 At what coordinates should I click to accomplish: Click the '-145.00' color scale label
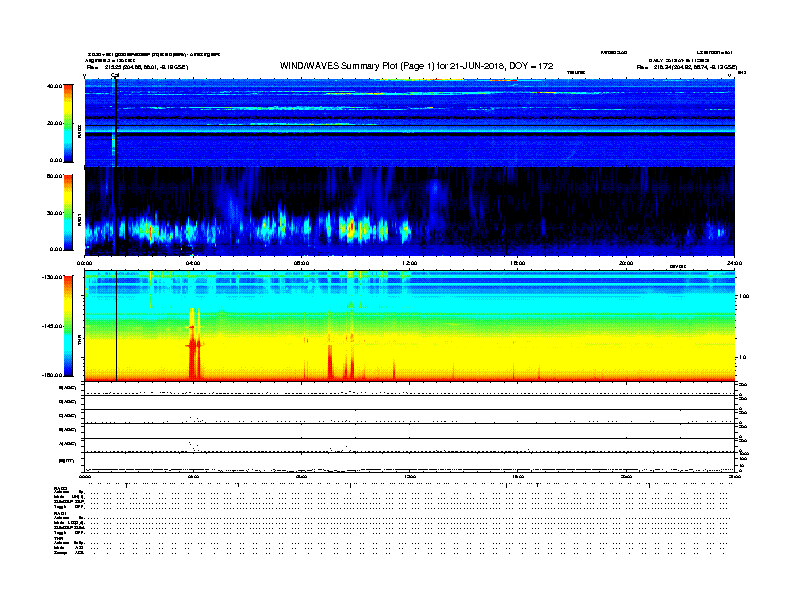click(x=53, y=326)
